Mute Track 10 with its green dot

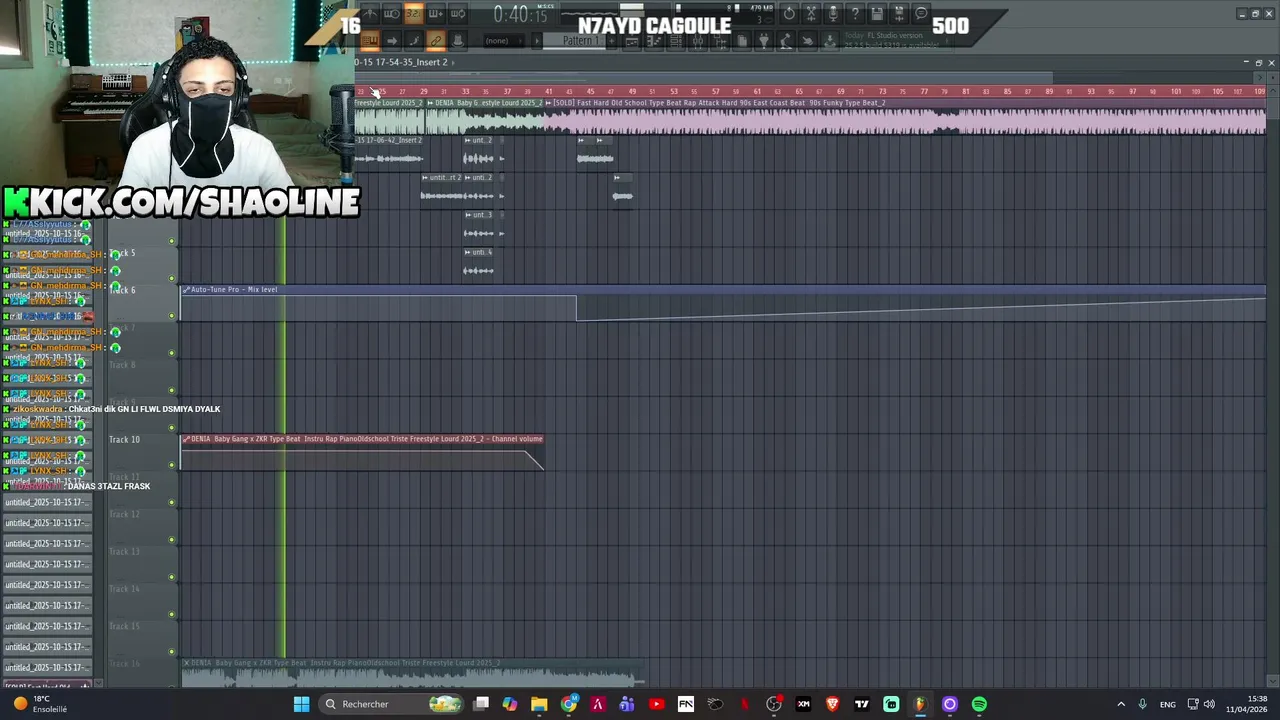[172, 464]
